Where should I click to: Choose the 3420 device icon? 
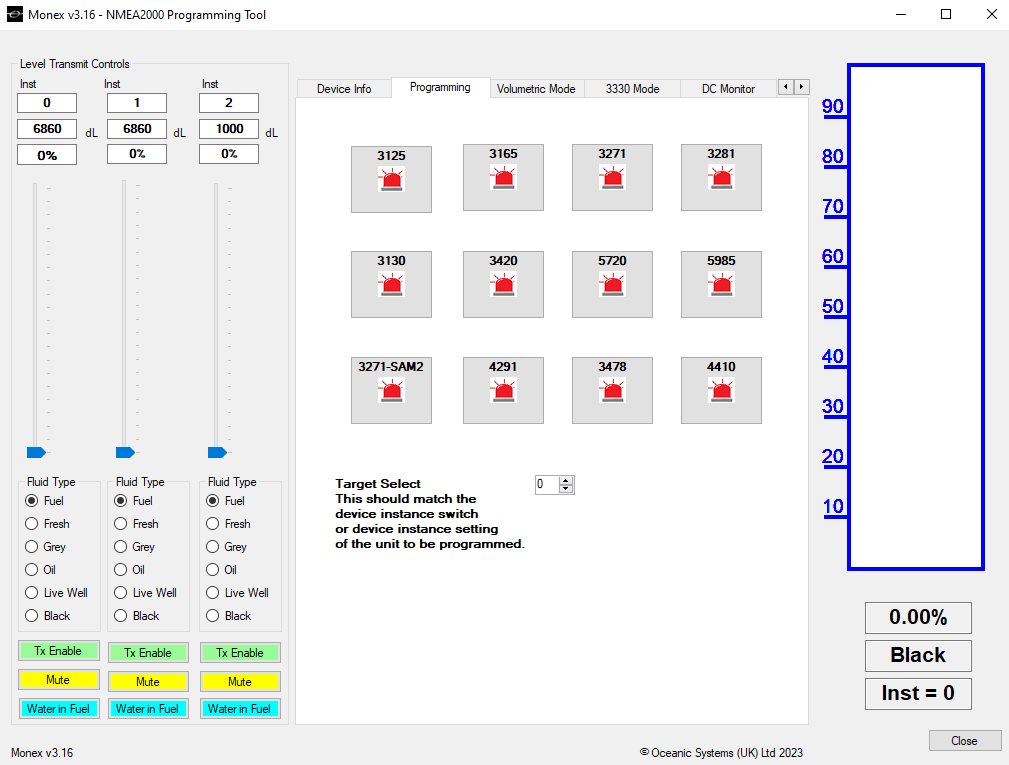point(503,284)
